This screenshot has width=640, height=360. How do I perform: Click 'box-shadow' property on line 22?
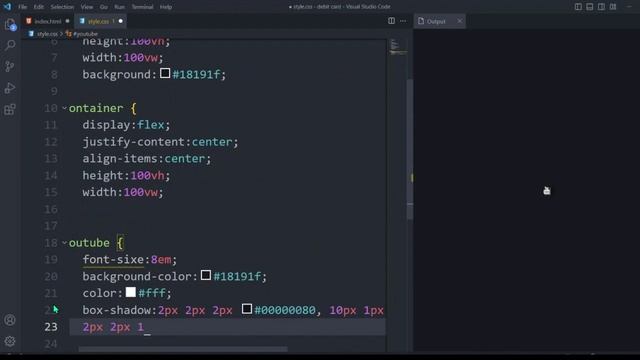coord(116,310)
